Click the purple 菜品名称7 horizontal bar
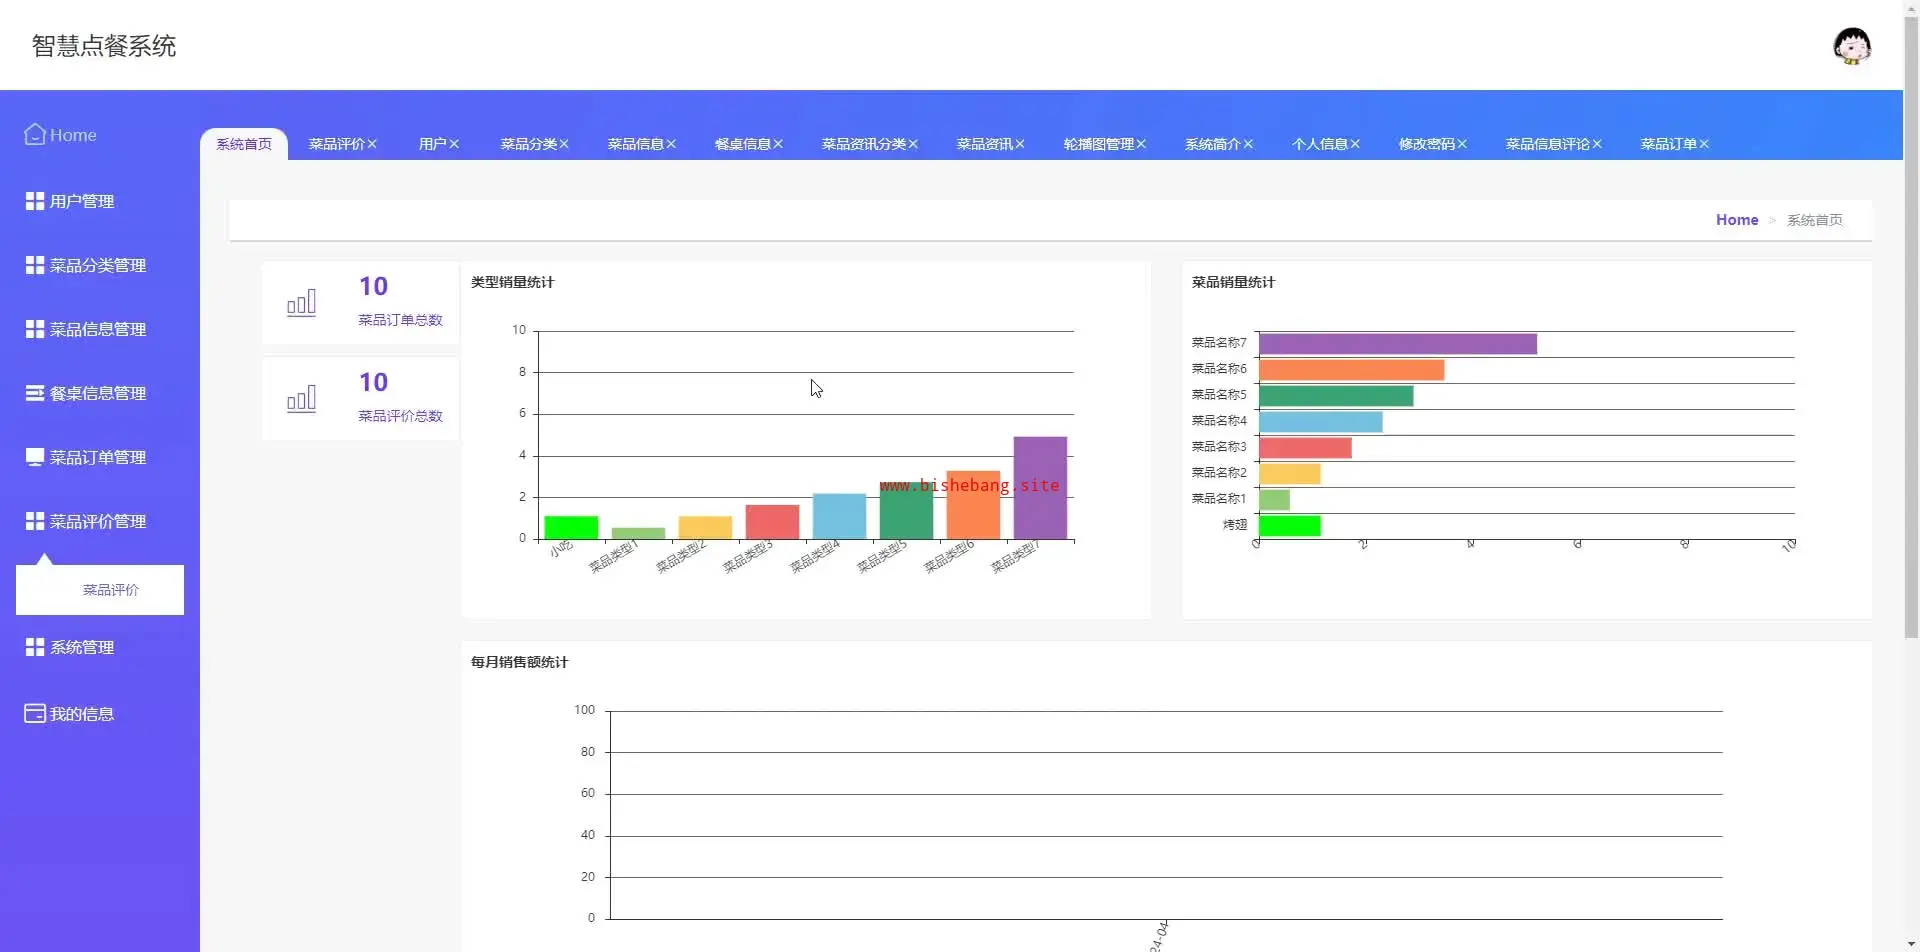 [1398, 344]
